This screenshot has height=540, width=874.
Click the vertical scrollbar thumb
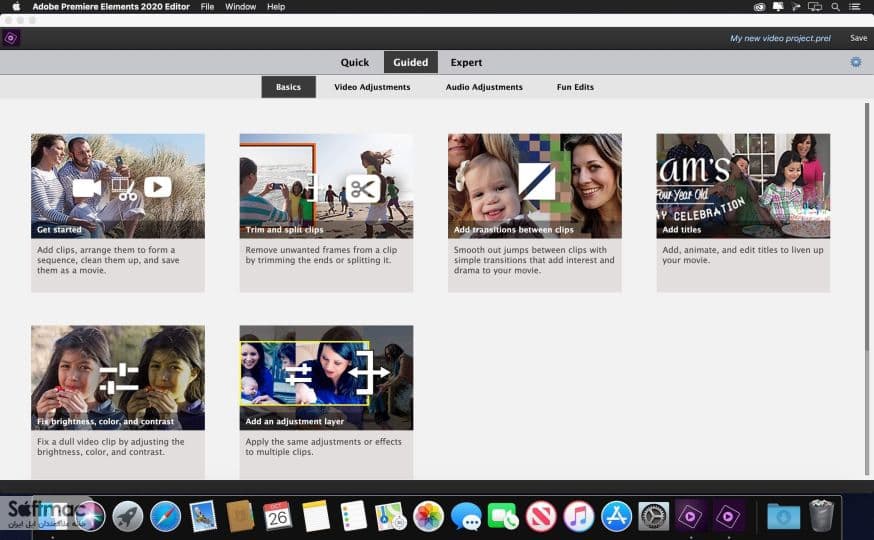tap(867, 226)
